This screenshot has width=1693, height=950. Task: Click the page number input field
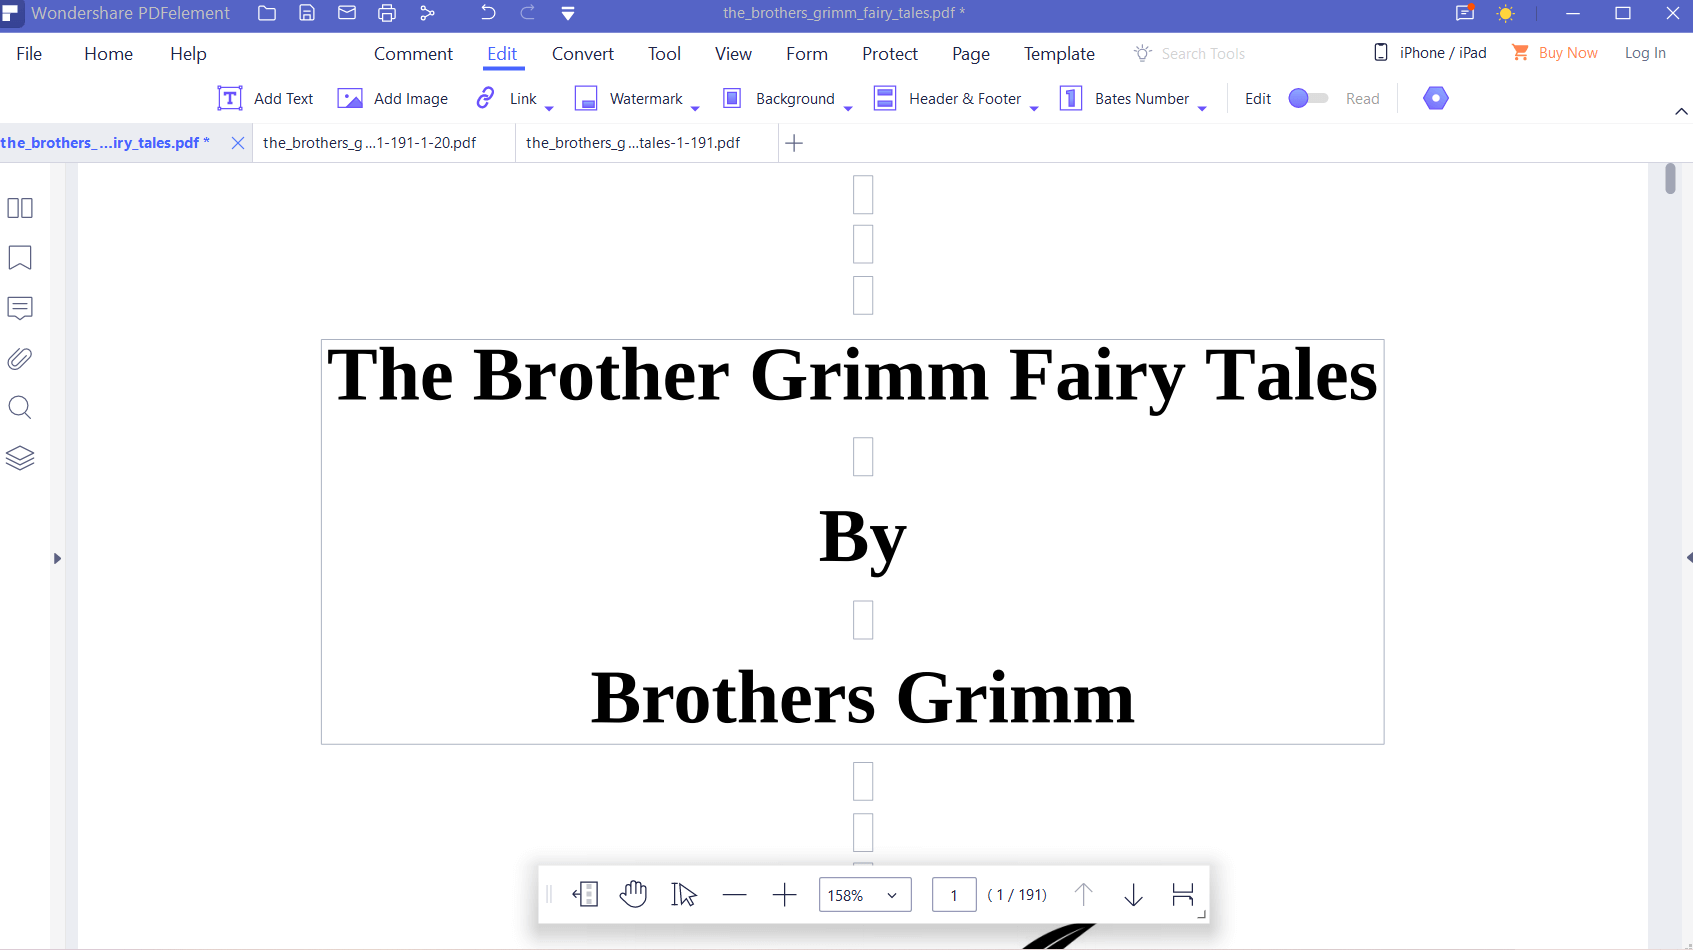click(953, 895)
